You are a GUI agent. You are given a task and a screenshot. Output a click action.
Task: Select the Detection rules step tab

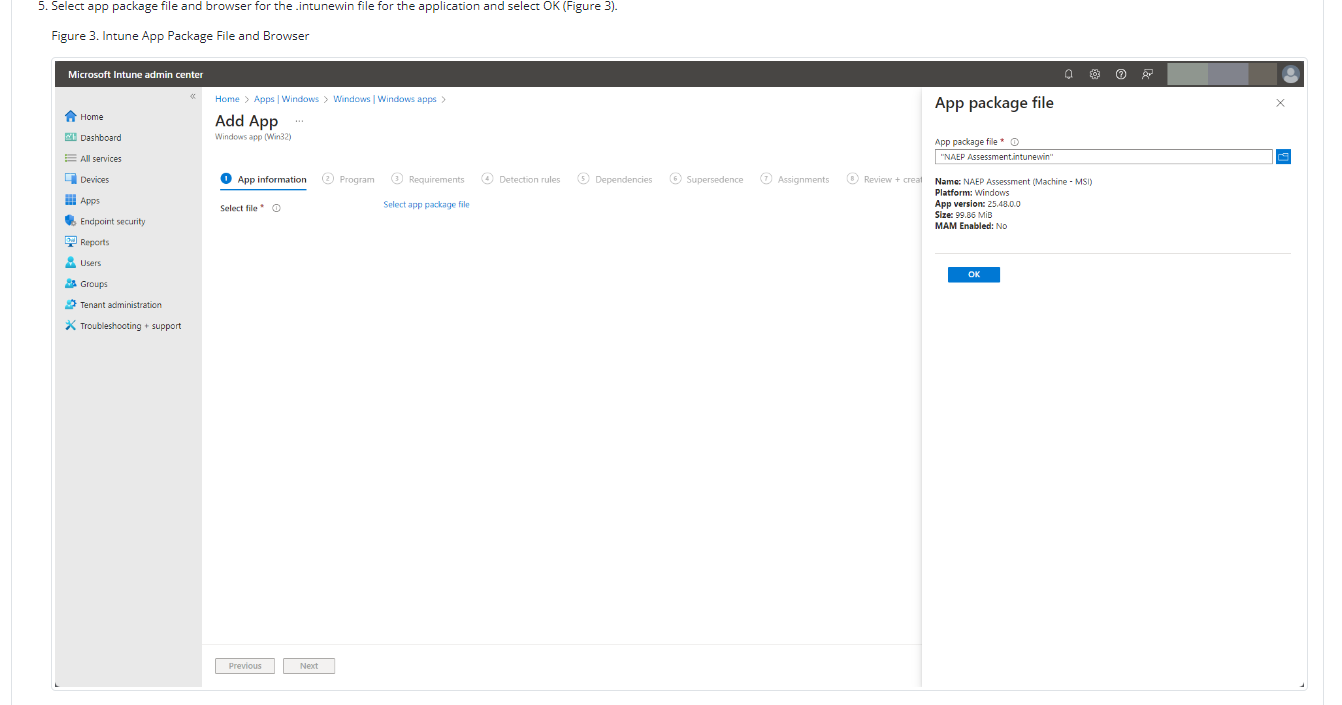(521, 179)
